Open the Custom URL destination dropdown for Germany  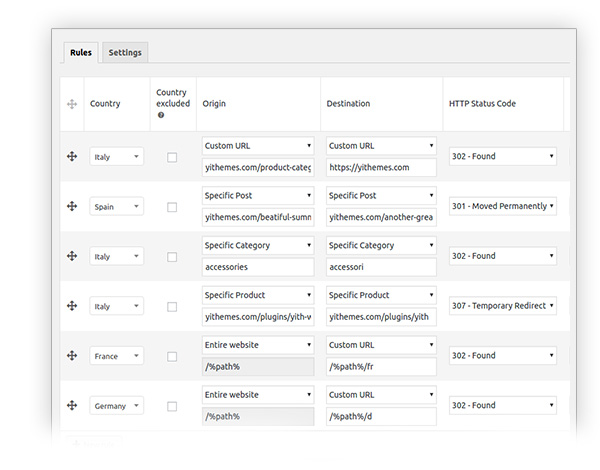[381, 395]
